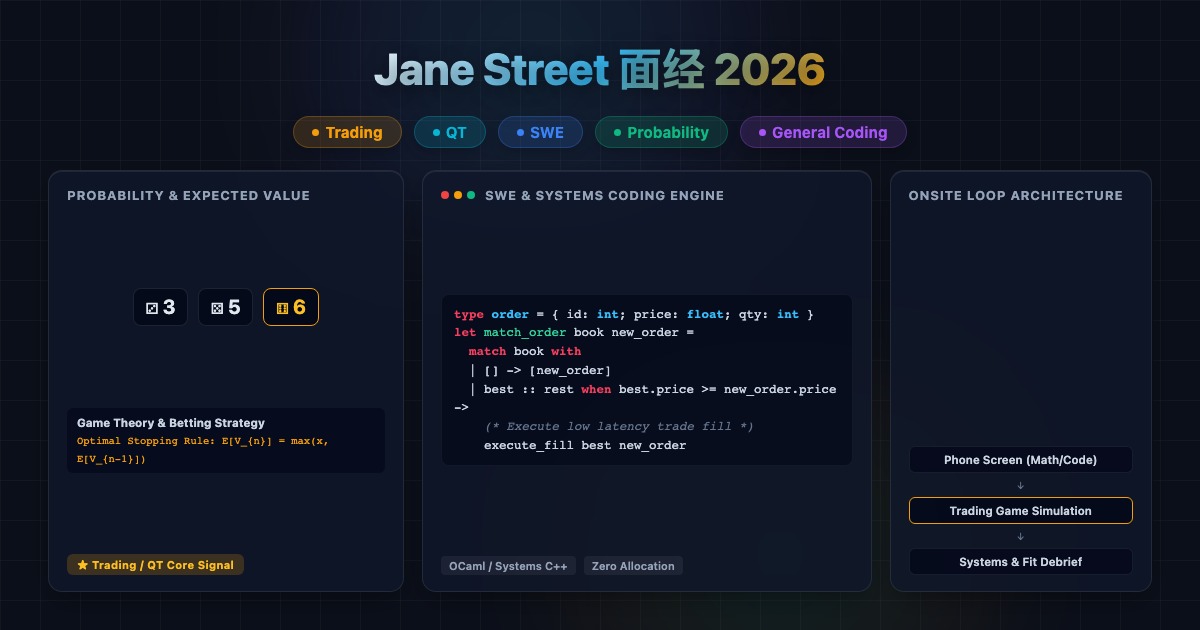Click the green dot in Probability pill

(x=617, y=132)
